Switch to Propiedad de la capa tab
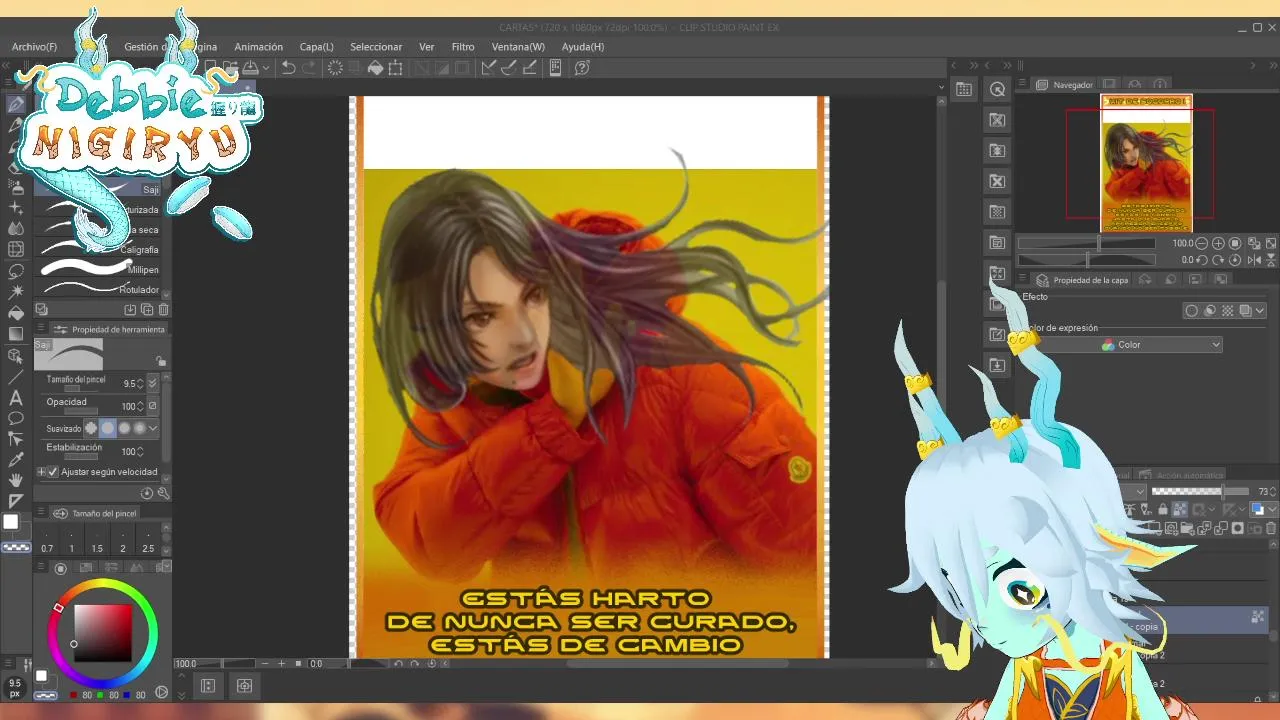The width and height of the screenshot is (1280, 720). 1082,280
